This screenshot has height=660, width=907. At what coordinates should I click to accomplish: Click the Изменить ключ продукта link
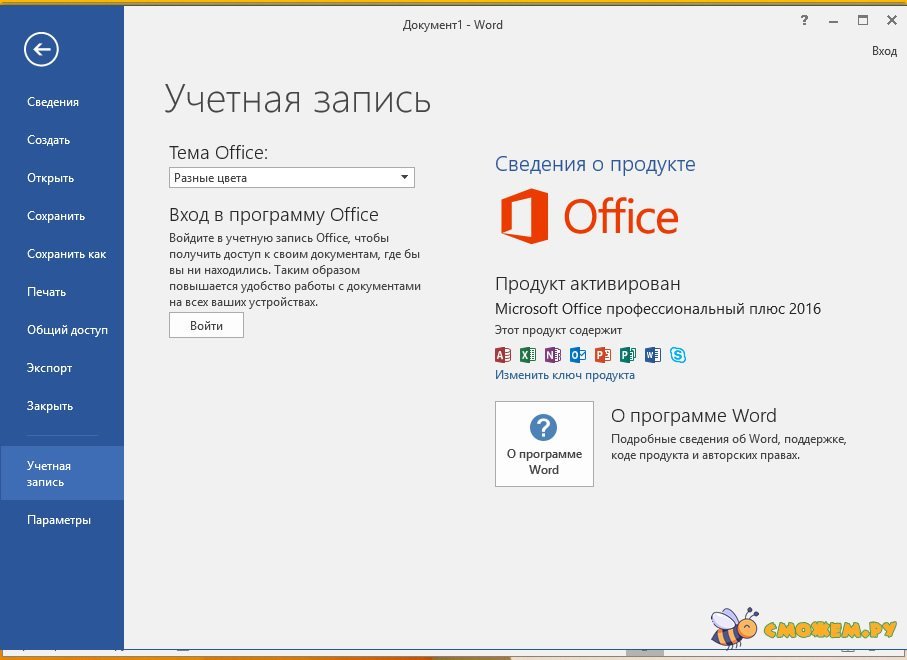coord(564,375)
